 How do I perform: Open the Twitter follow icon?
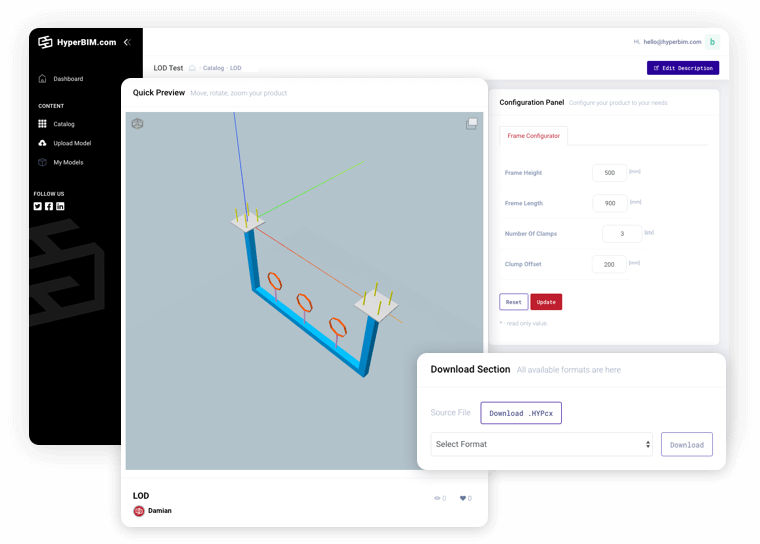38,206
